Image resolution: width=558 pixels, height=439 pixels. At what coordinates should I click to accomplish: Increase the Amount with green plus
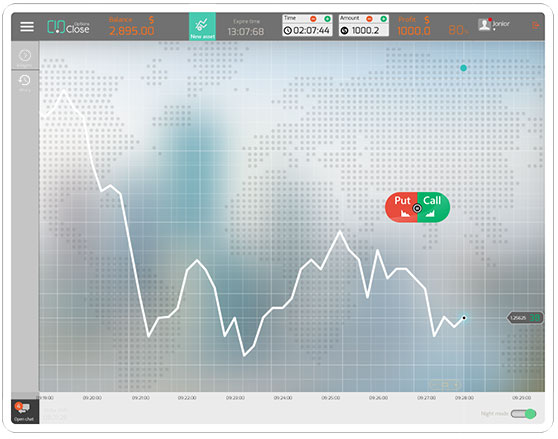coord(384,18)
